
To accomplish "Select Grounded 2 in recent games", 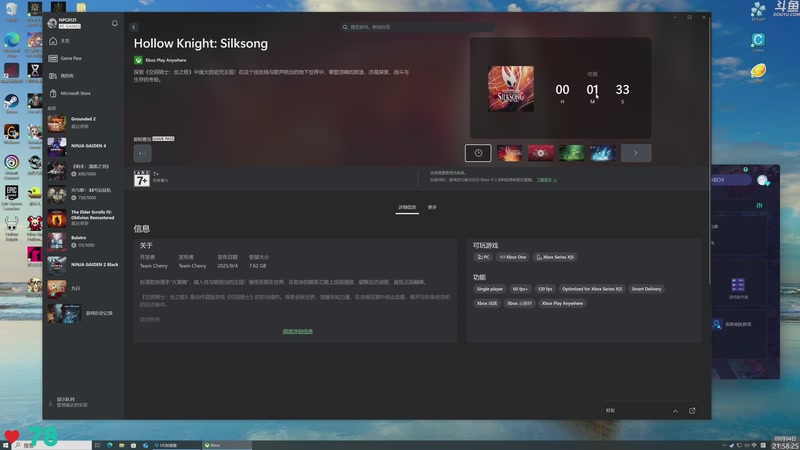I will [x=83, y=122].
